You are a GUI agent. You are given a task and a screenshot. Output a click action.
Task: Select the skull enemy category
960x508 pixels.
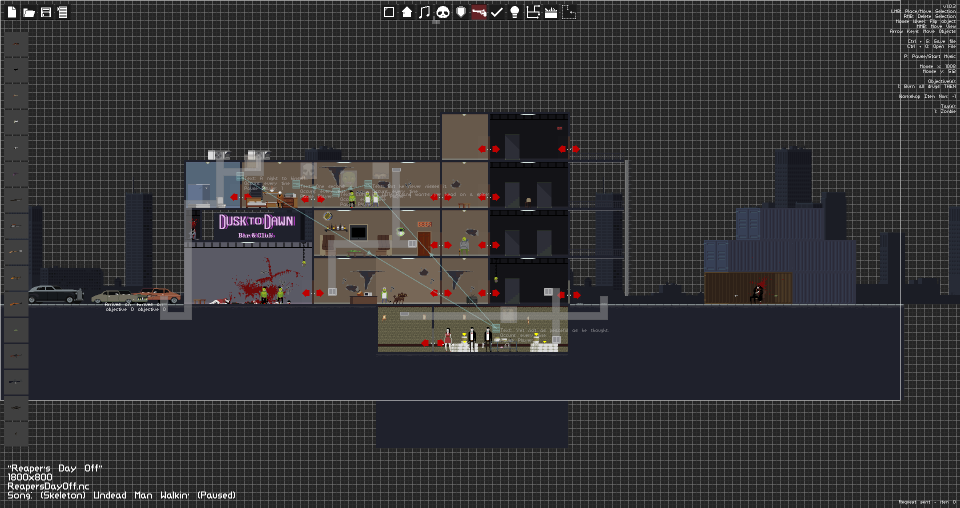point(443,12)
